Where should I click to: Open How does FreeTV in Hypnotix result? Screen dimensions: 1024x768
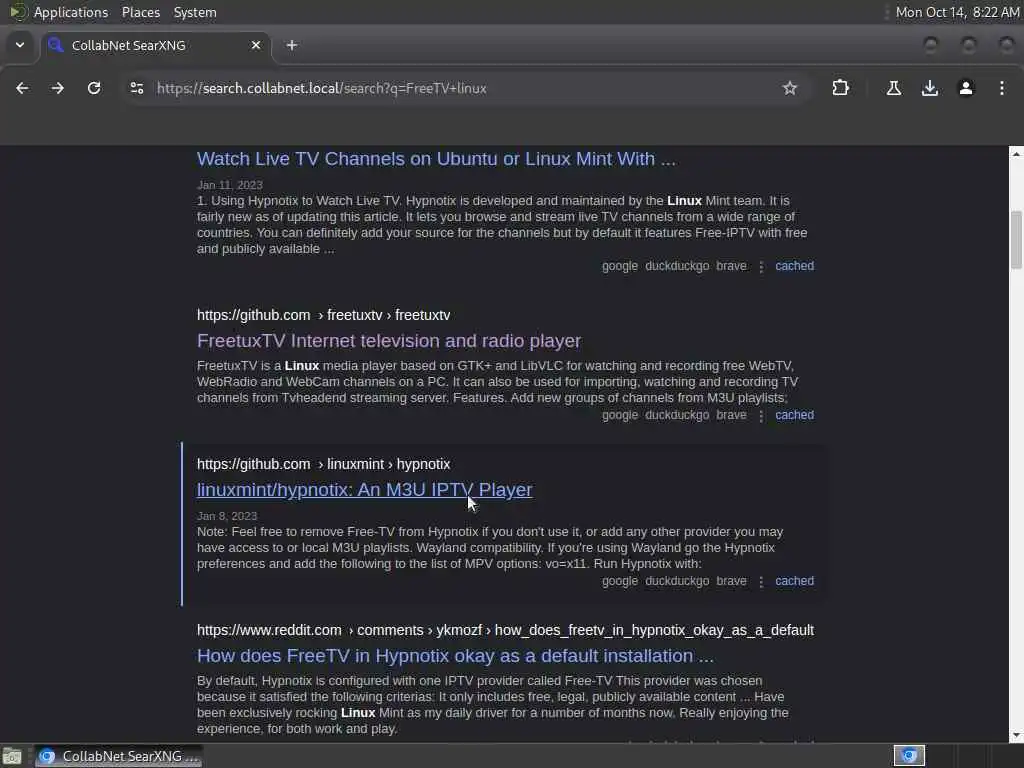pyautogui.click(x=455, y=656)
